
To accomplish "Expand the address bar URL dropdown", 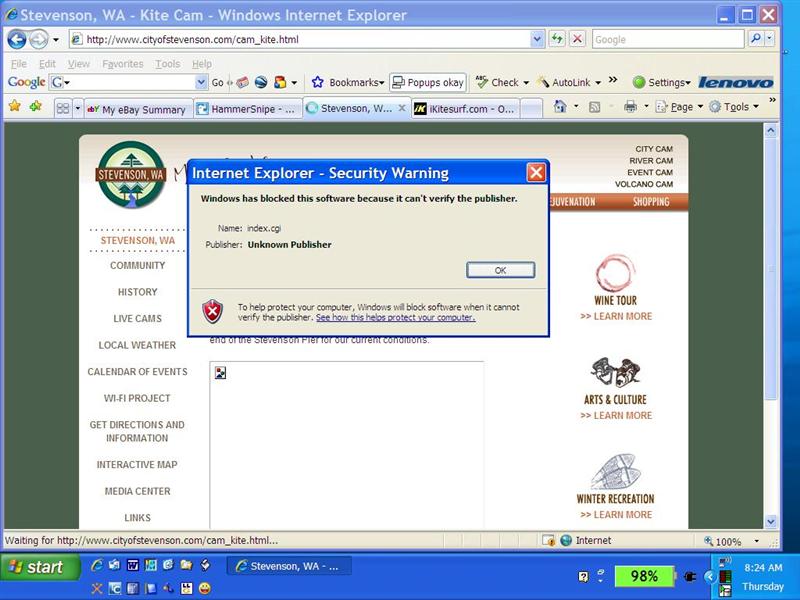I will coord(537,39).
